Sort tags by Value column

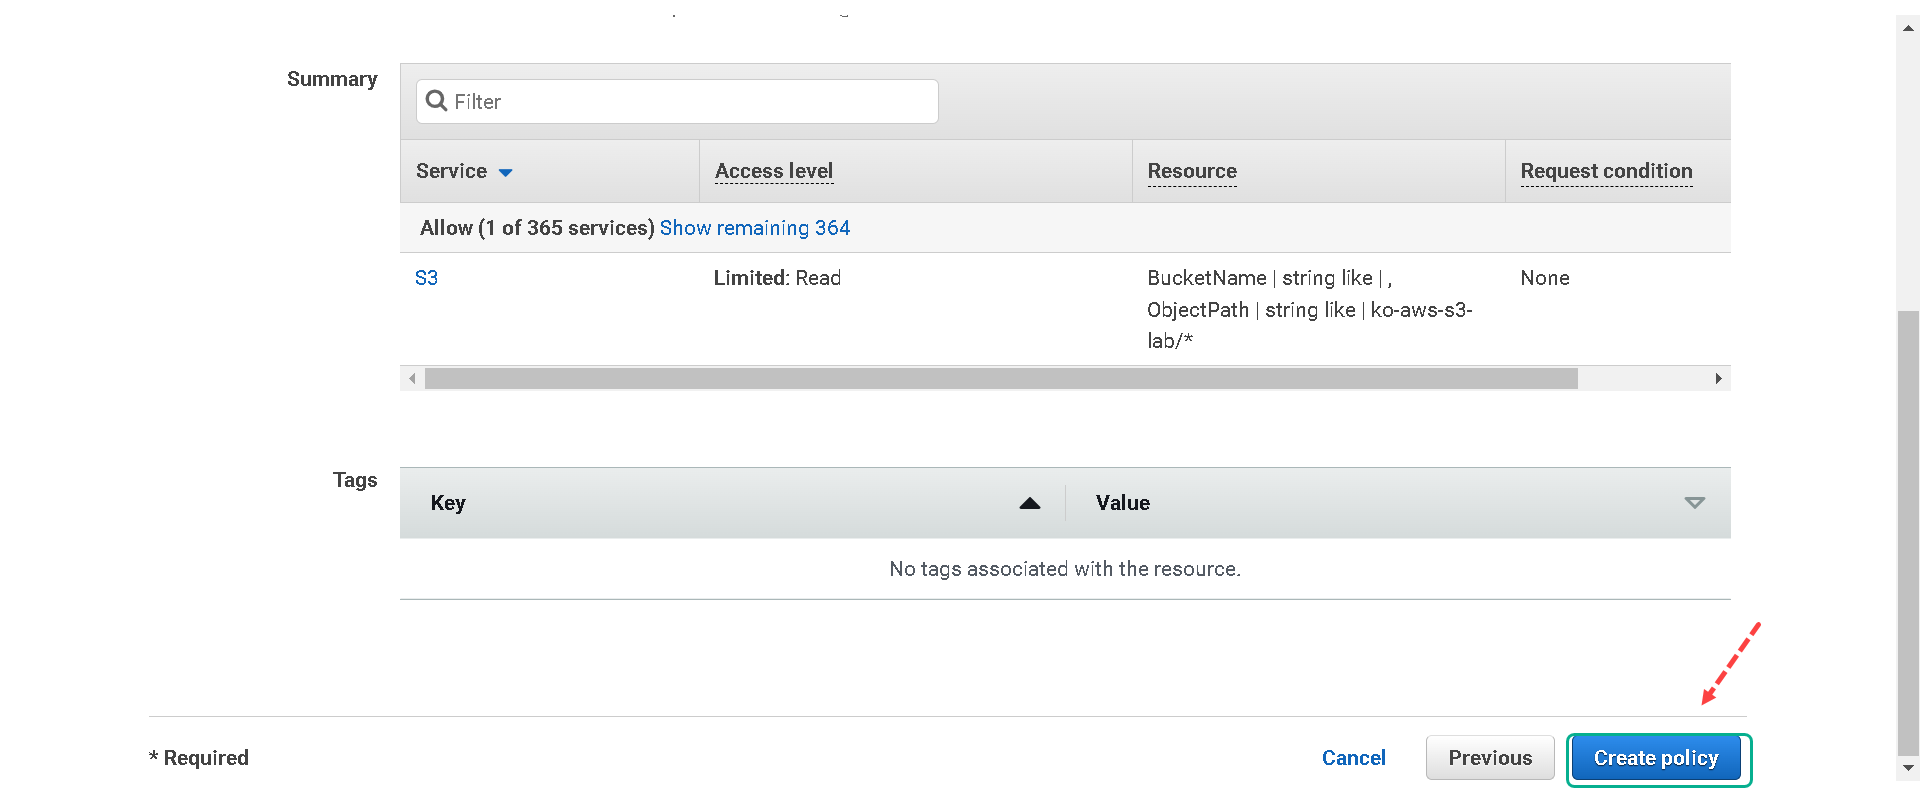(x=1122, y=503)
